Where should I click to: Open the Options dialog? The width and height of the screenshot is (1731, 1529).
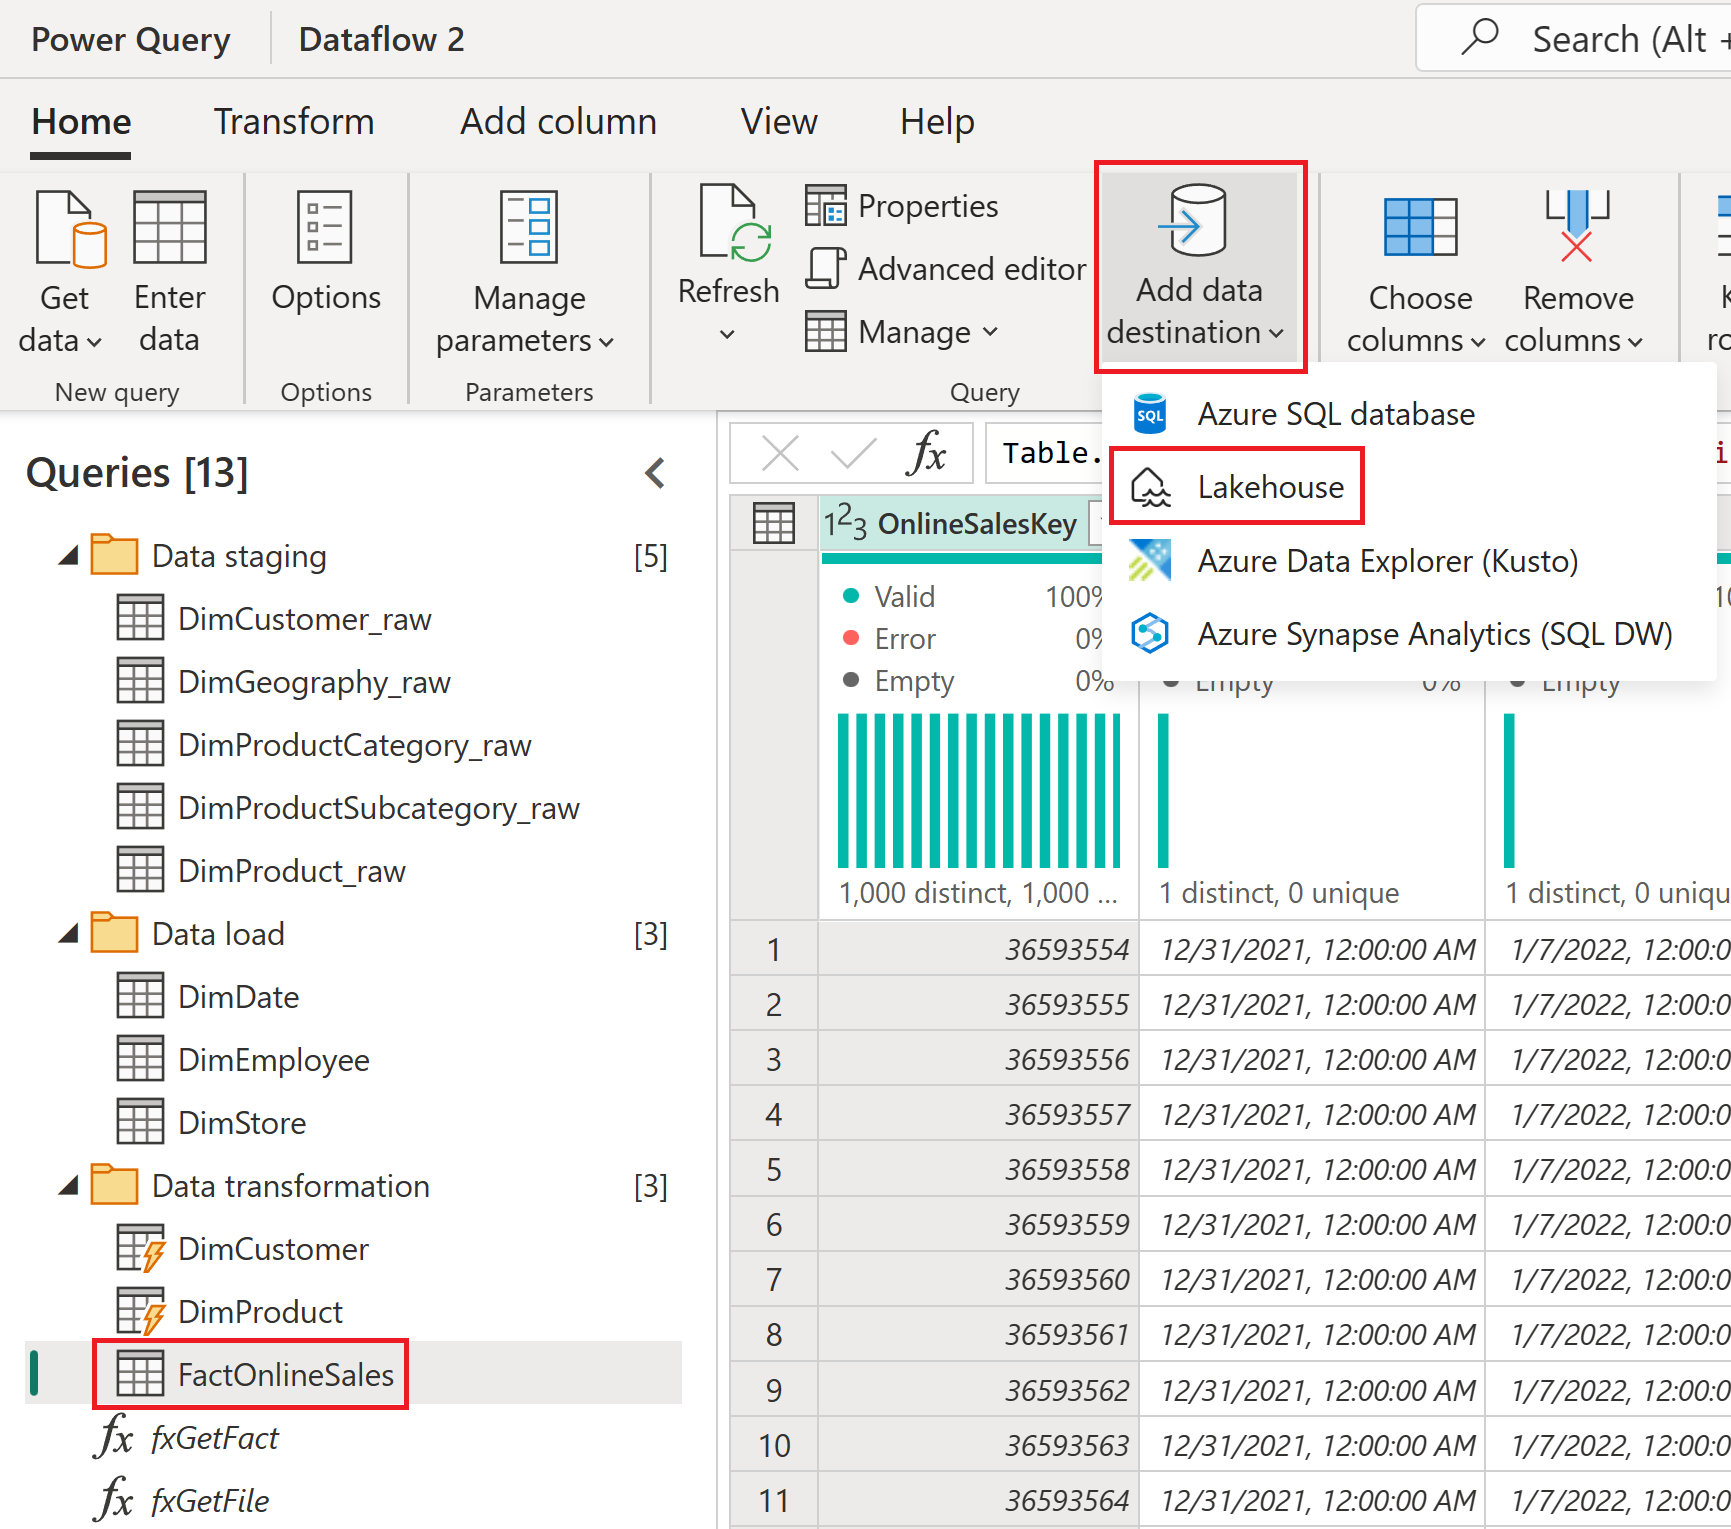pos(326,252)
